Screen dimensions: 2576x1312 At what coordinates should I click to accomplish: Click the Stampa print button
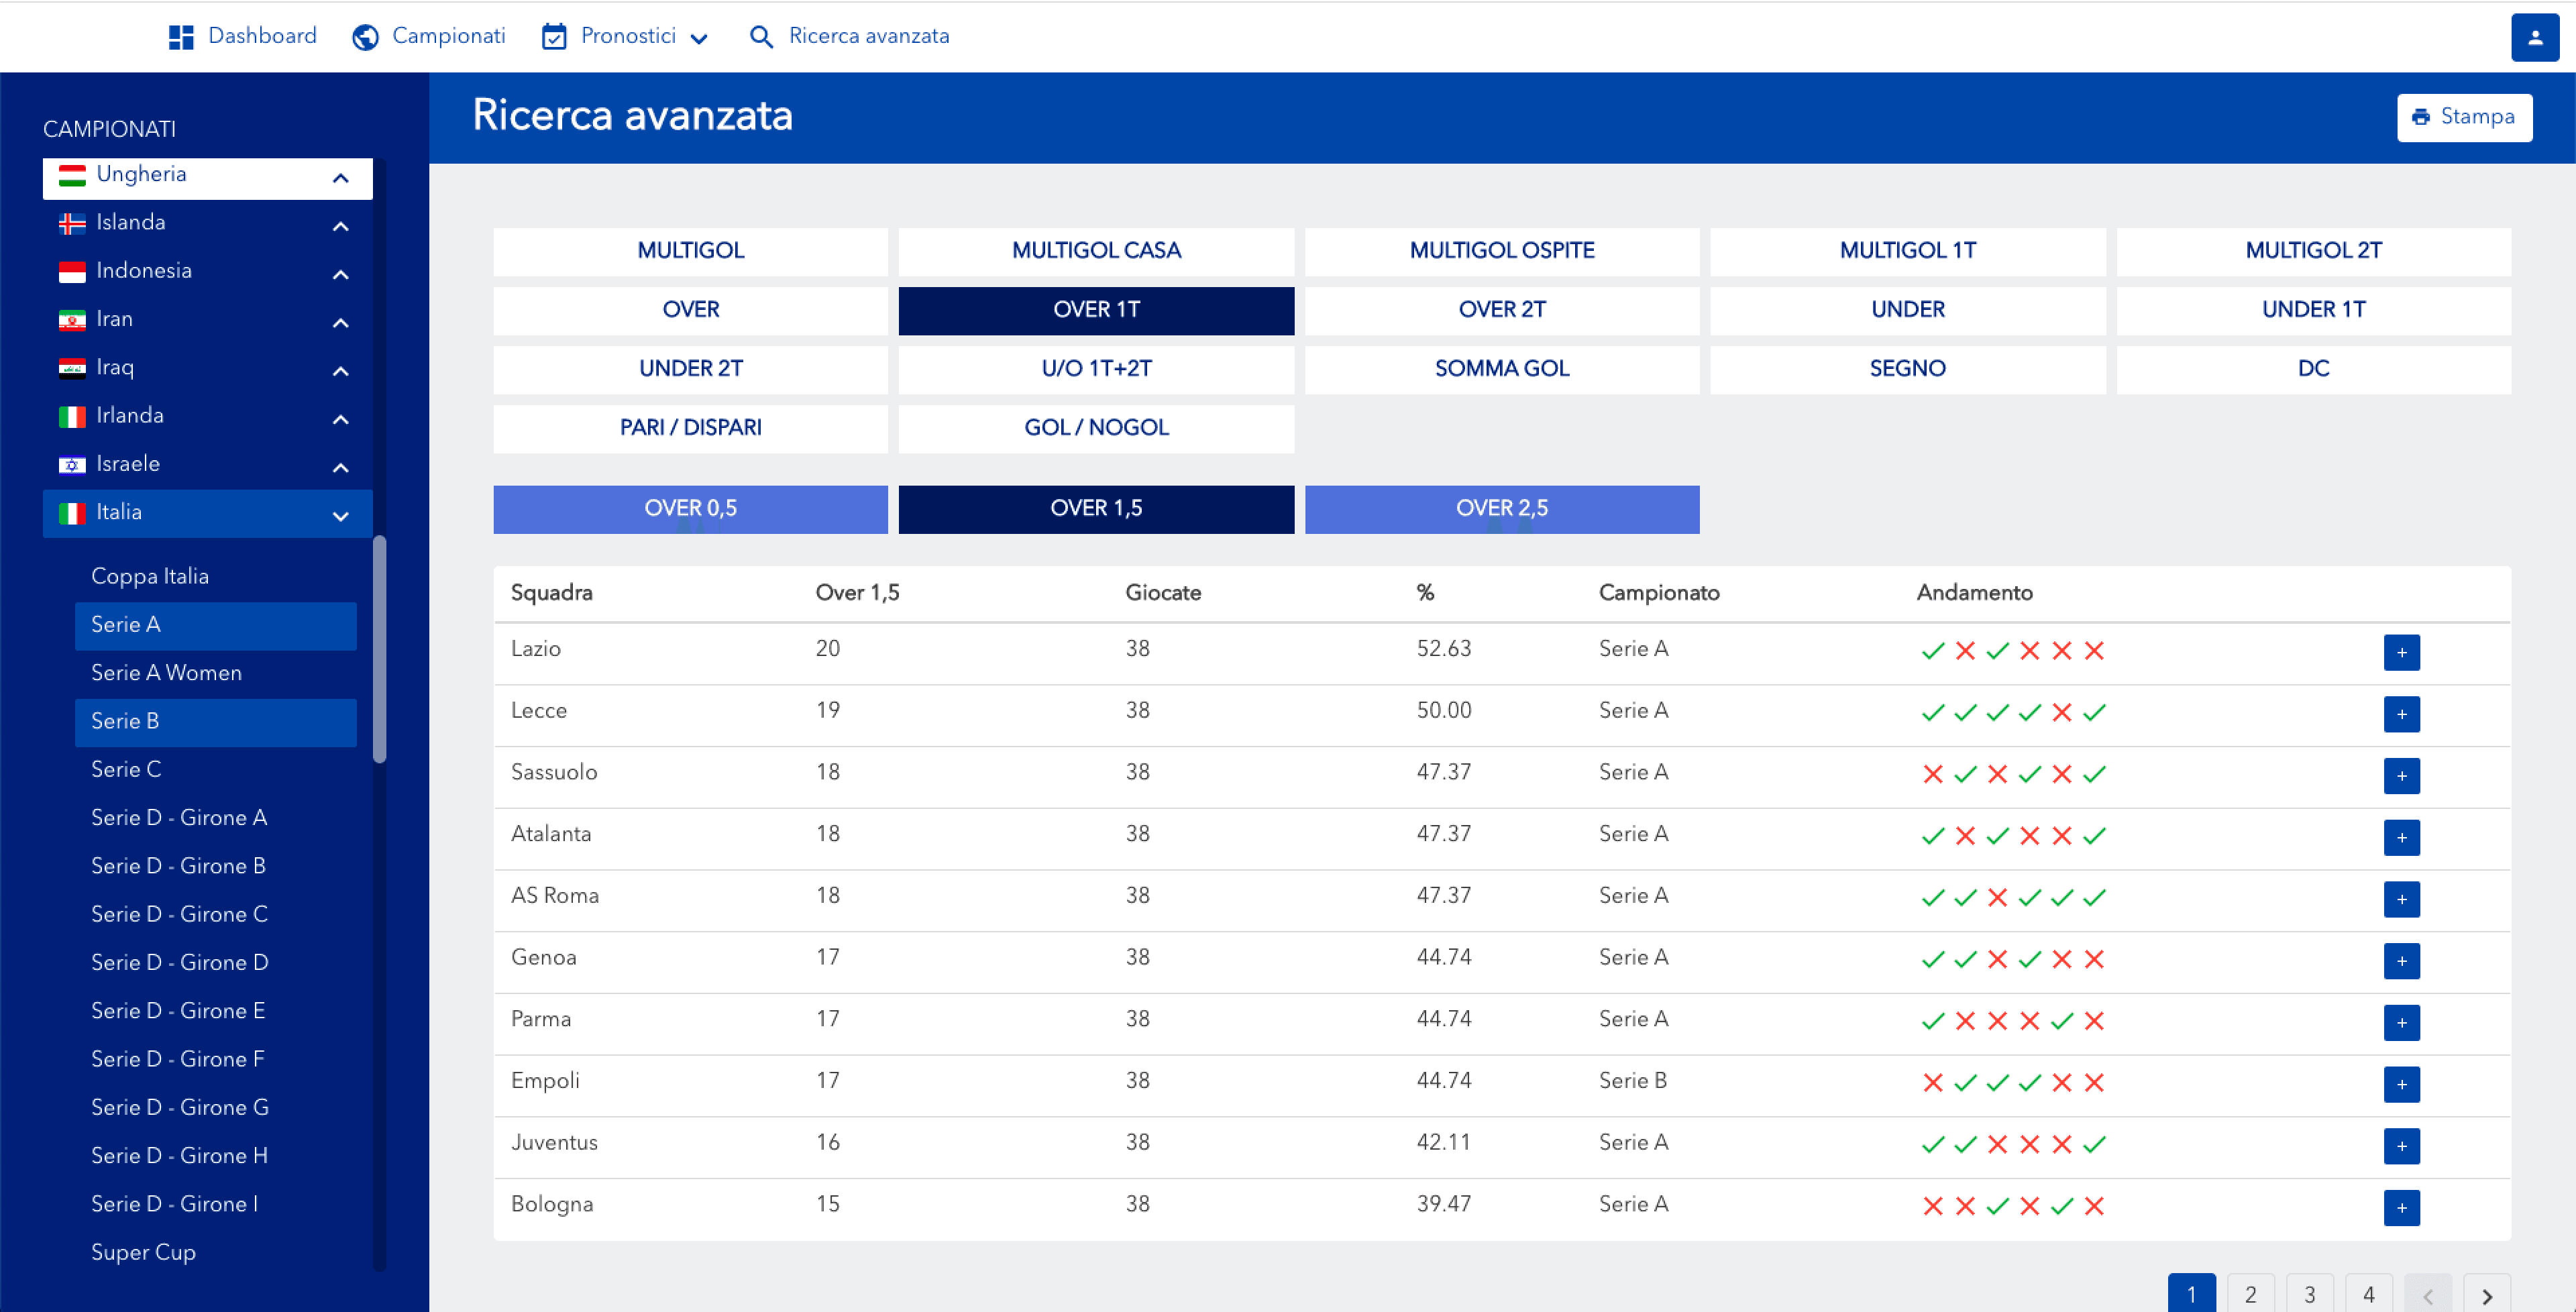(x=2464, y=117)
